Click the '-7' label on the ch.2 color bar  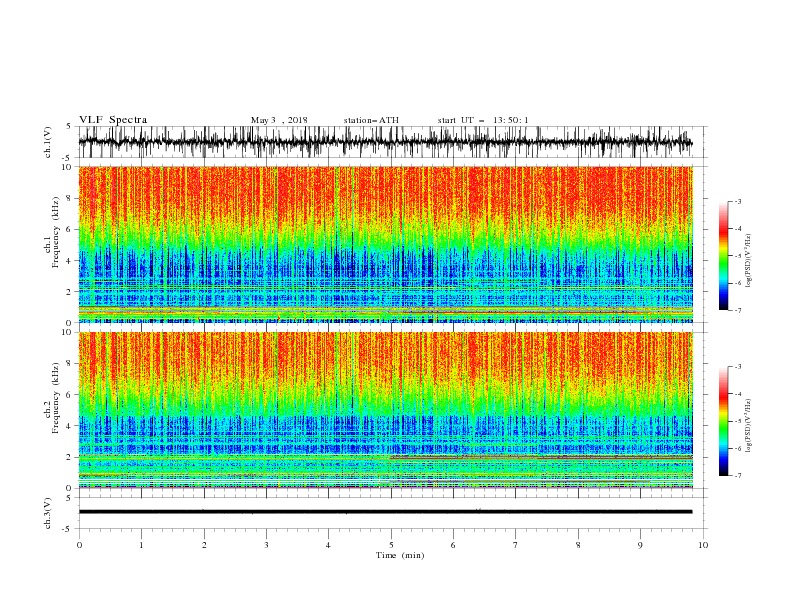[x=738, y=476]
